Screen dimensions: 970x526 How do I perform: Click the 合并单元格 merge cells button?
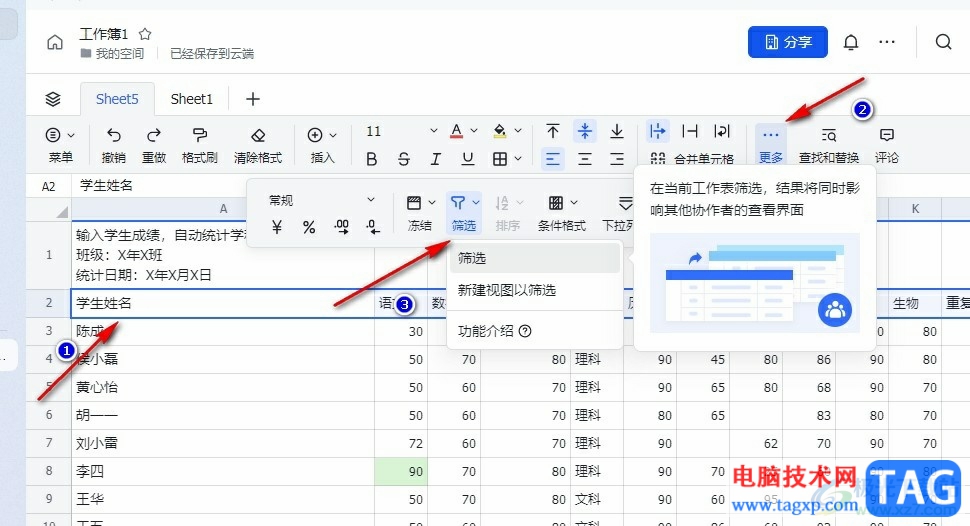692,159
